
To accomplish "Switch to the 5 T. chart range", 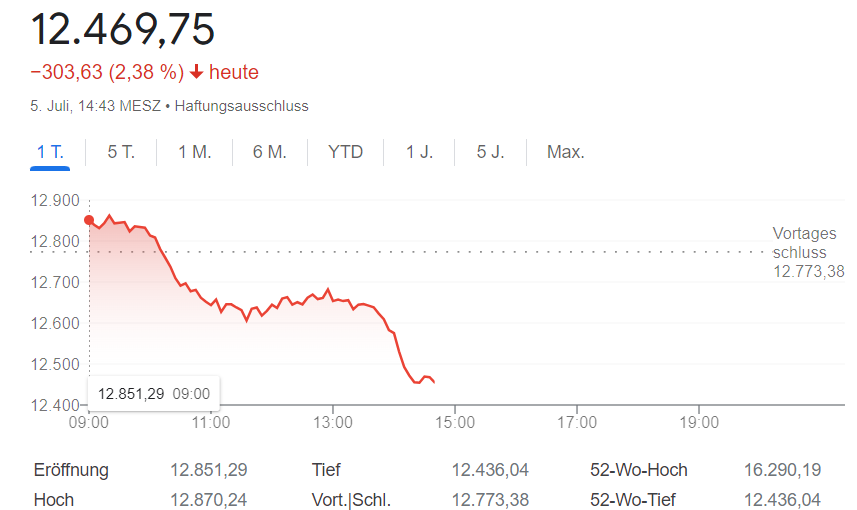I will pyautogui.click(x=121, y=152).
